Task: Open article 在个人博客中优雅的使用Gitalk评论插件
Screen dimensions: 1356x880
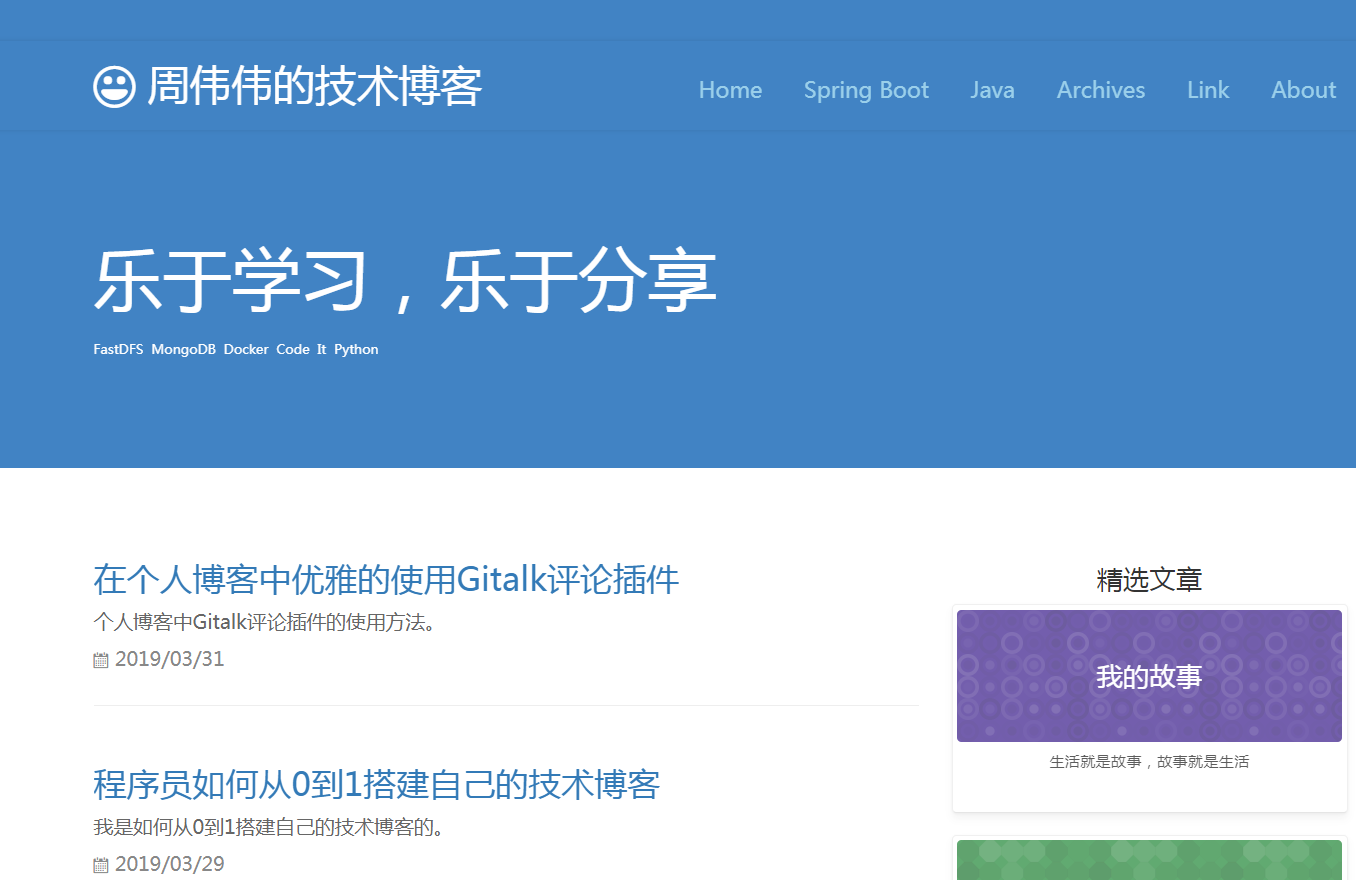Action: coord(386,579)
